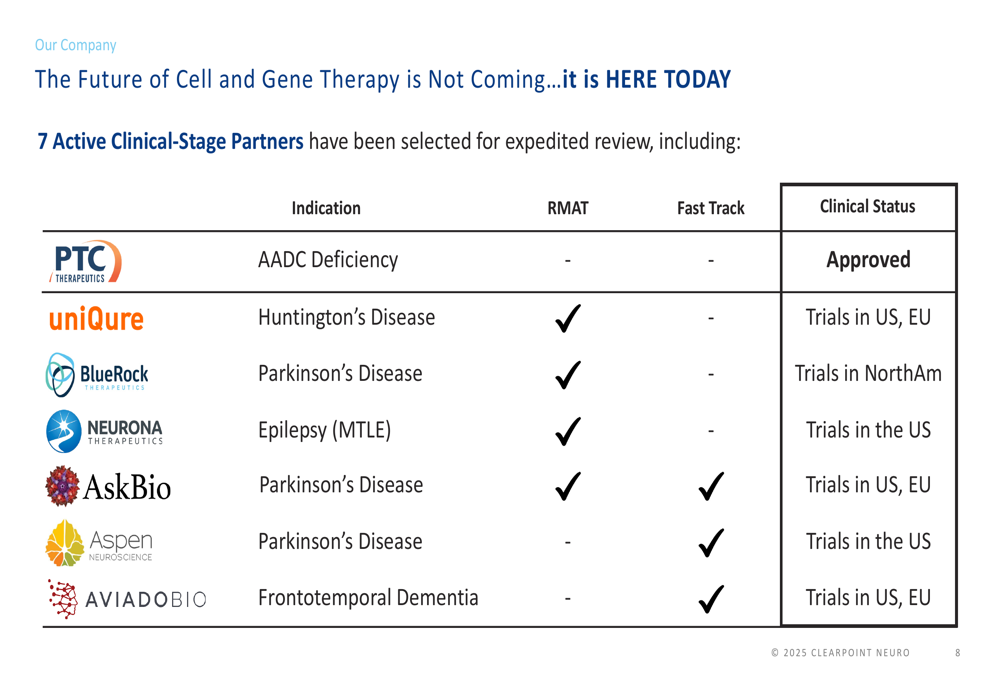Click the RMAT checkmark for BlueRock
Screen dimensions: 1000x685
tap(568, 374)
